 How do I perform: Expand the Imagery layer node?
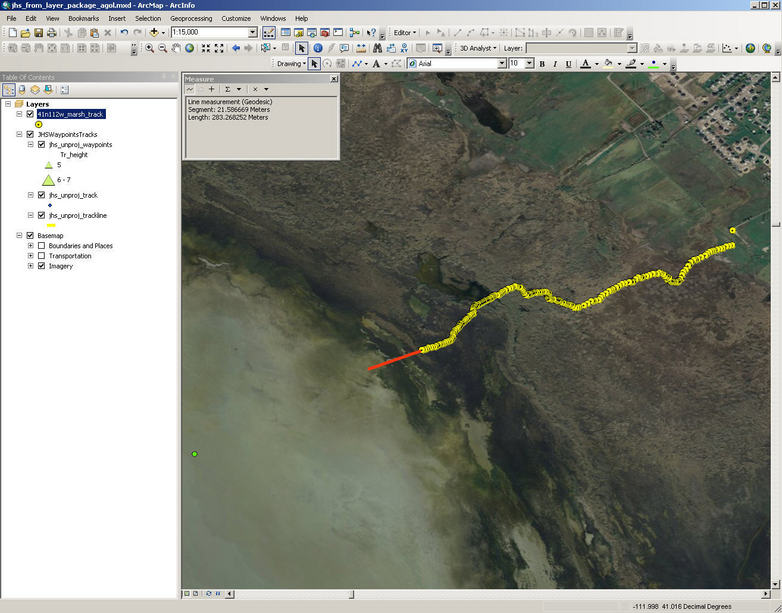click(x=30, y=266)
